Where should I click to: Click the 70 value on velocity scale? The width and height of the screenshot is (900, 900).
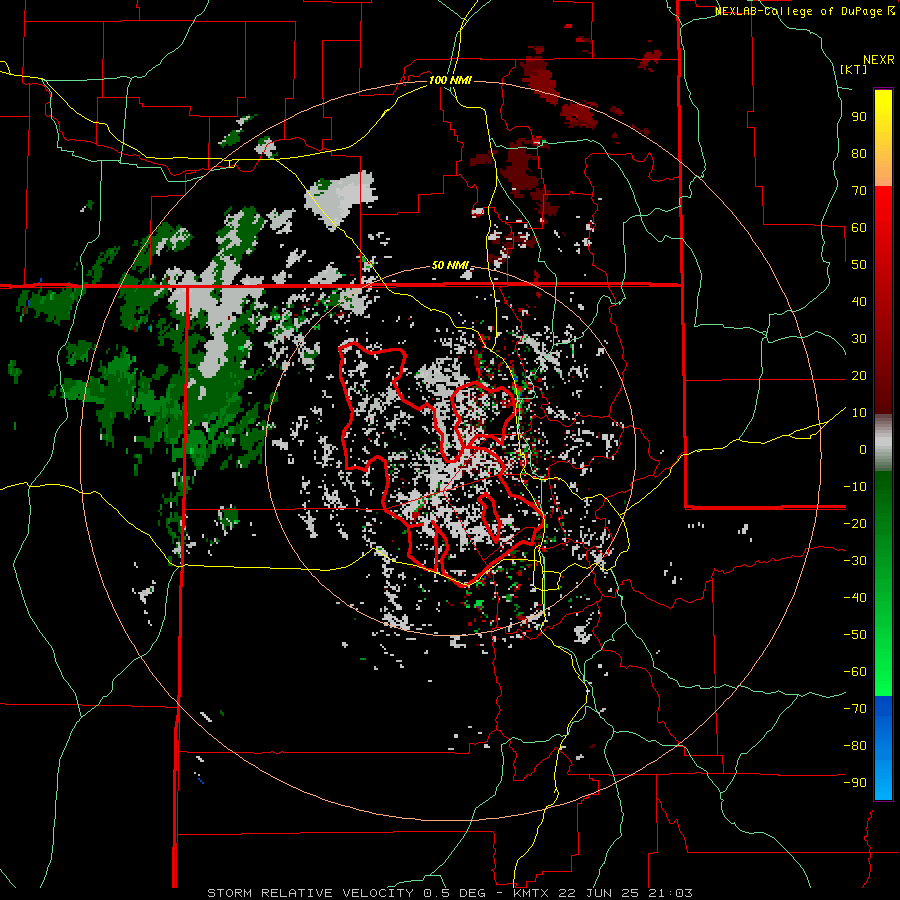859,191
